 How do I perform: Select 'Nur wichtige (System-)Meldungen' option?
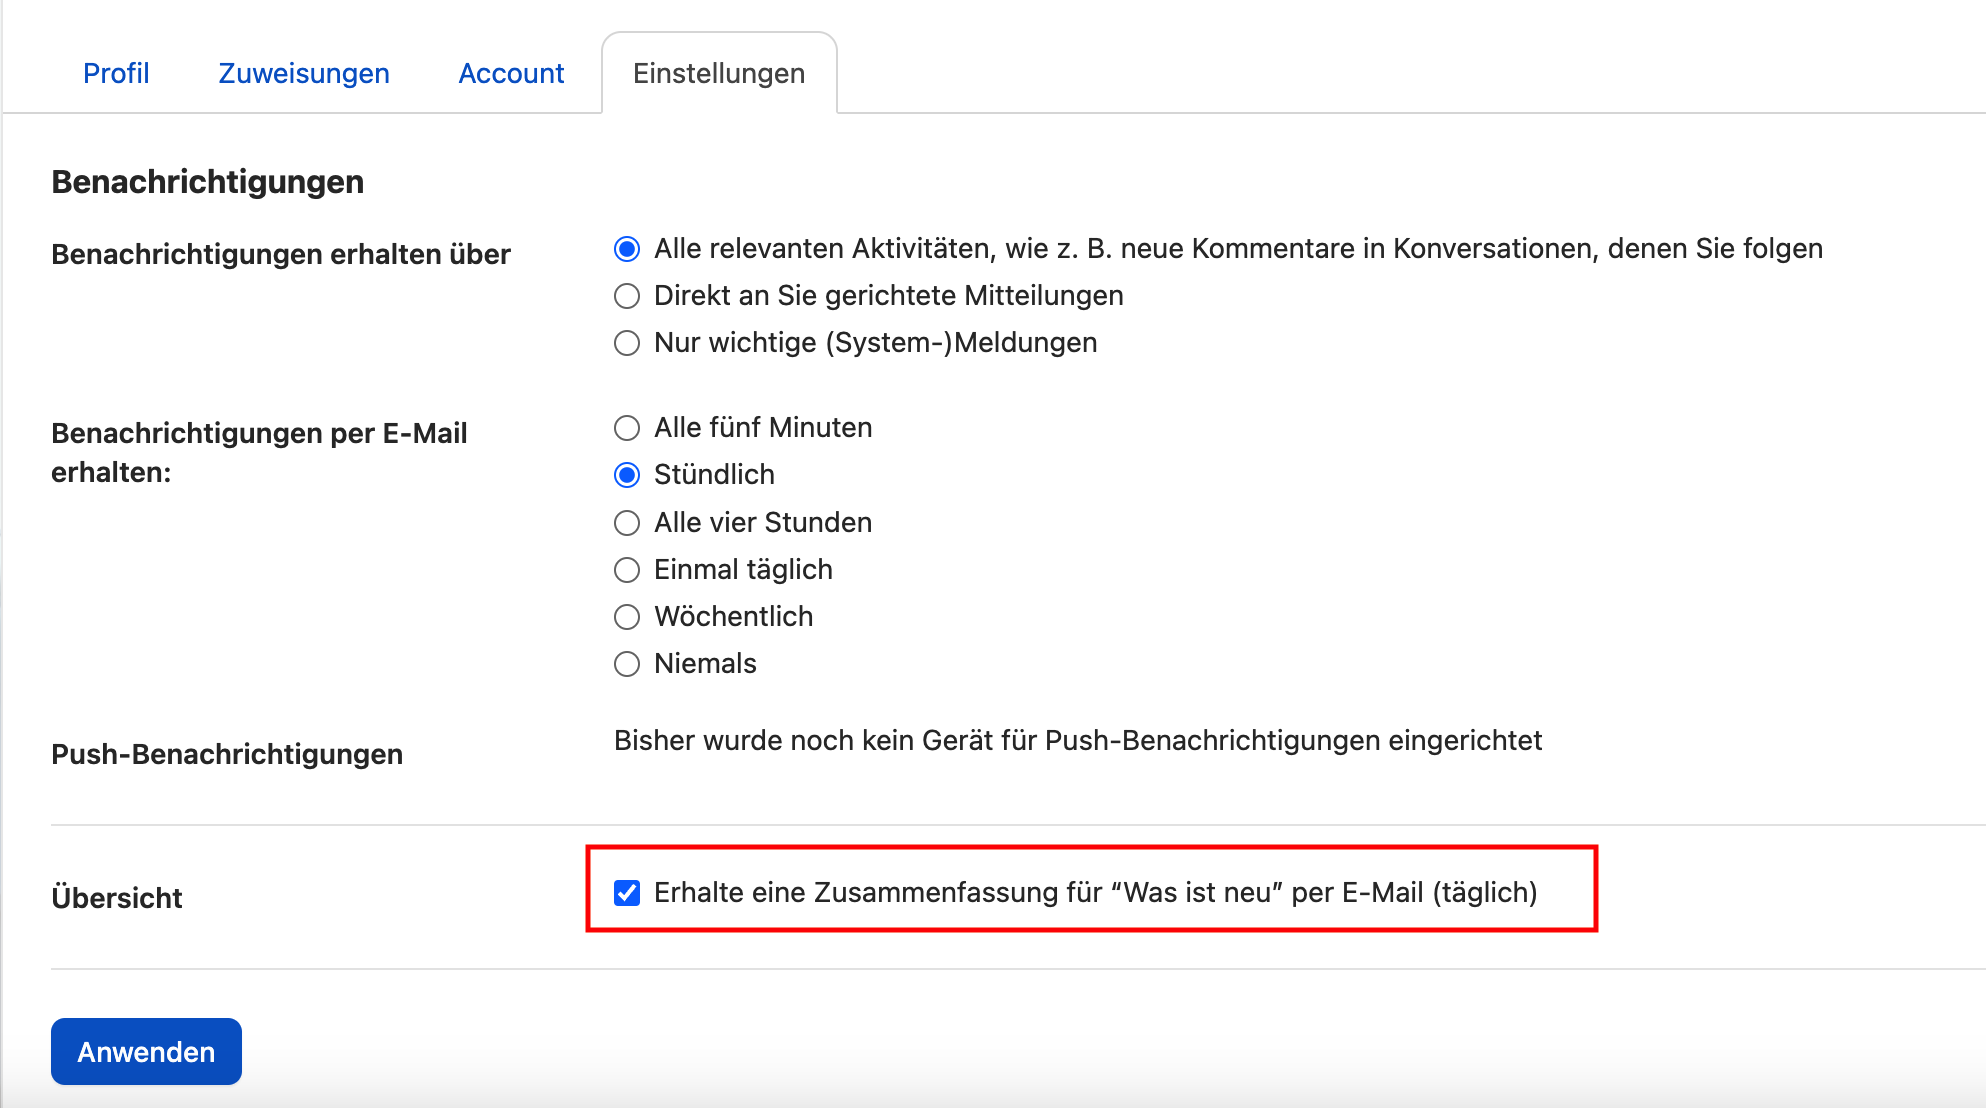point(627,343)
